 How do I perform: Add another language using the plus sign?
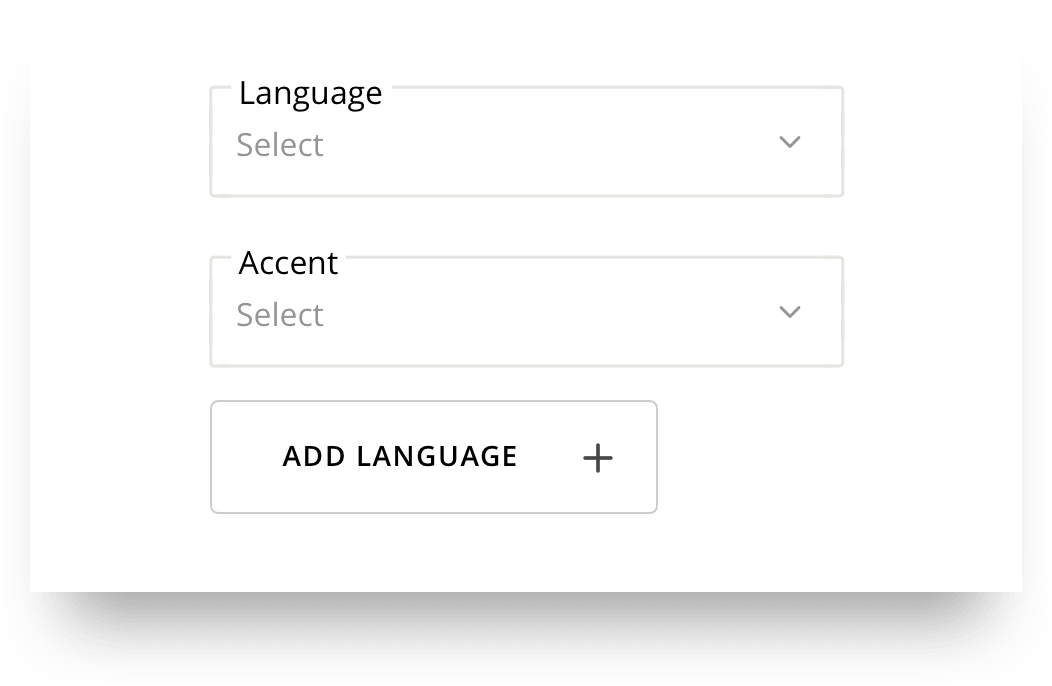(598, 458)
